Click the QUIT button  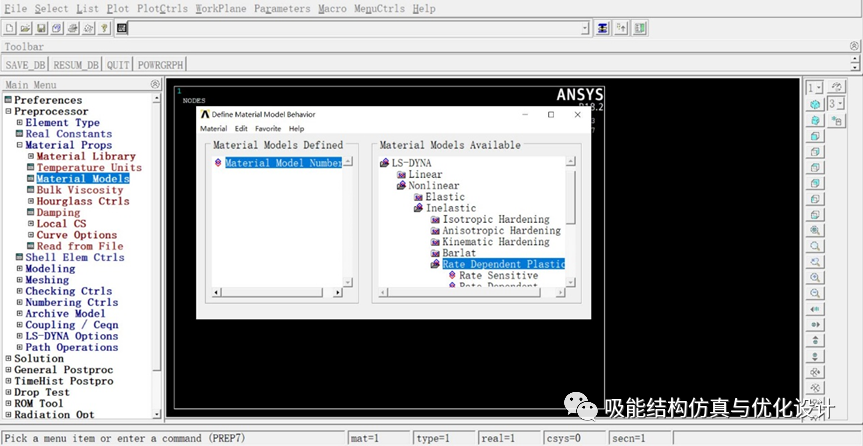pos(118,64)
